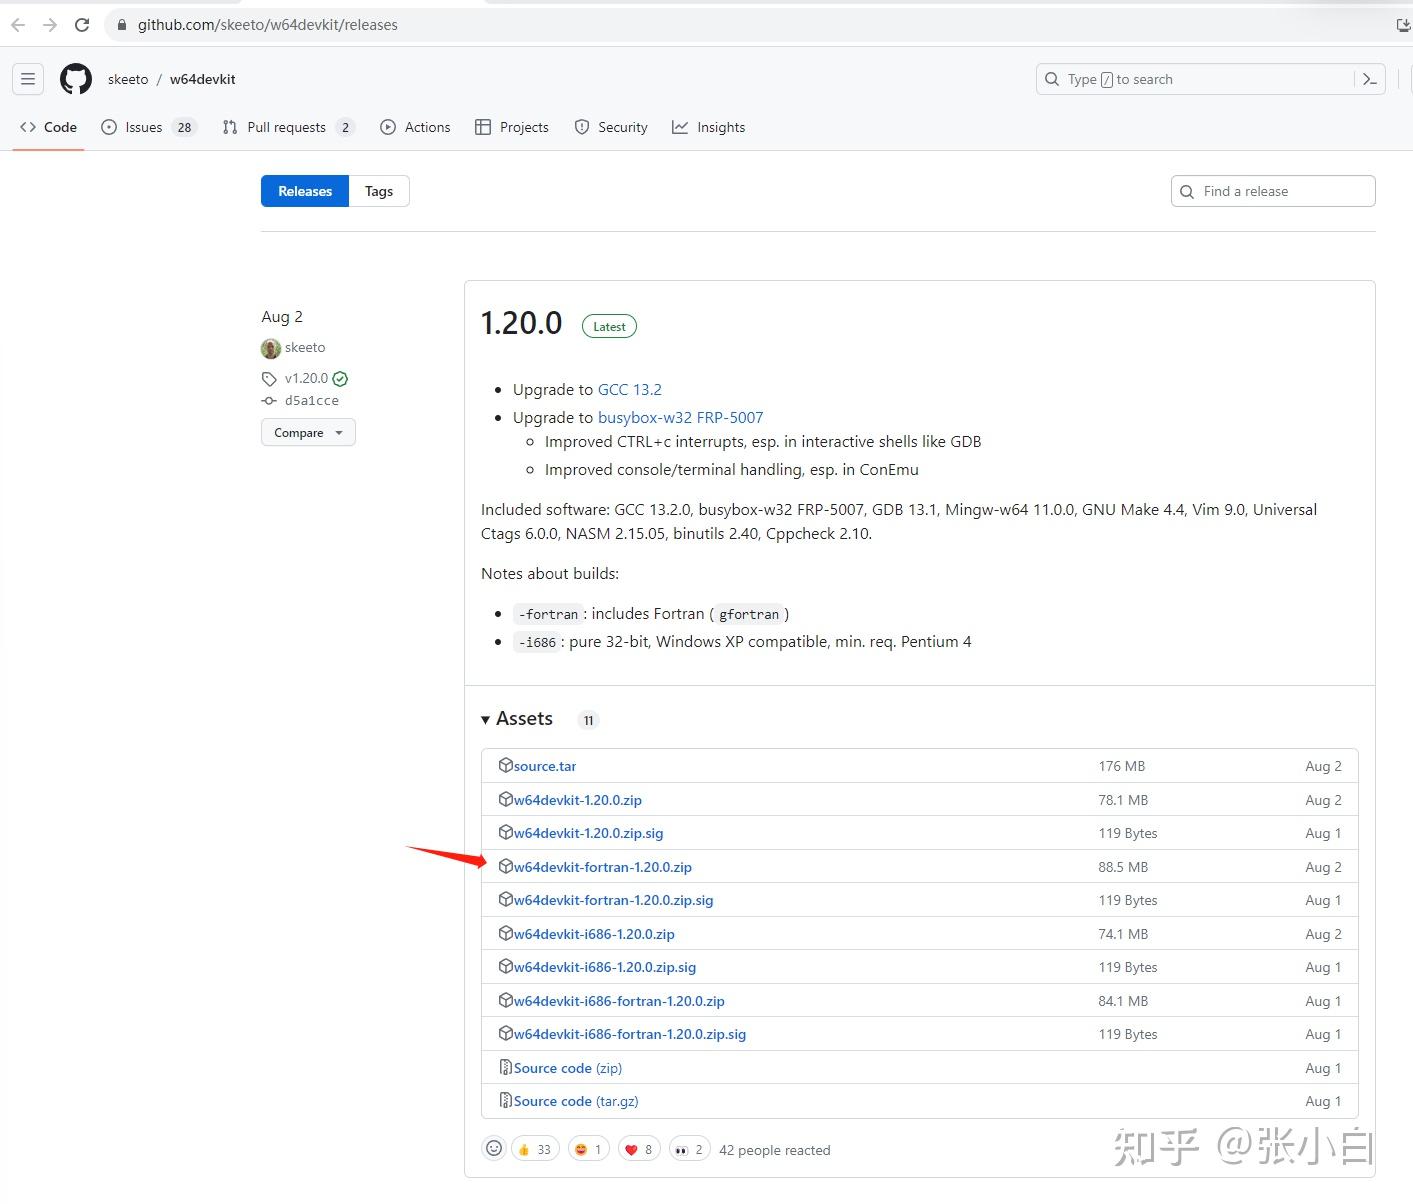Refresh the page in the browser

tap(82, 25)
